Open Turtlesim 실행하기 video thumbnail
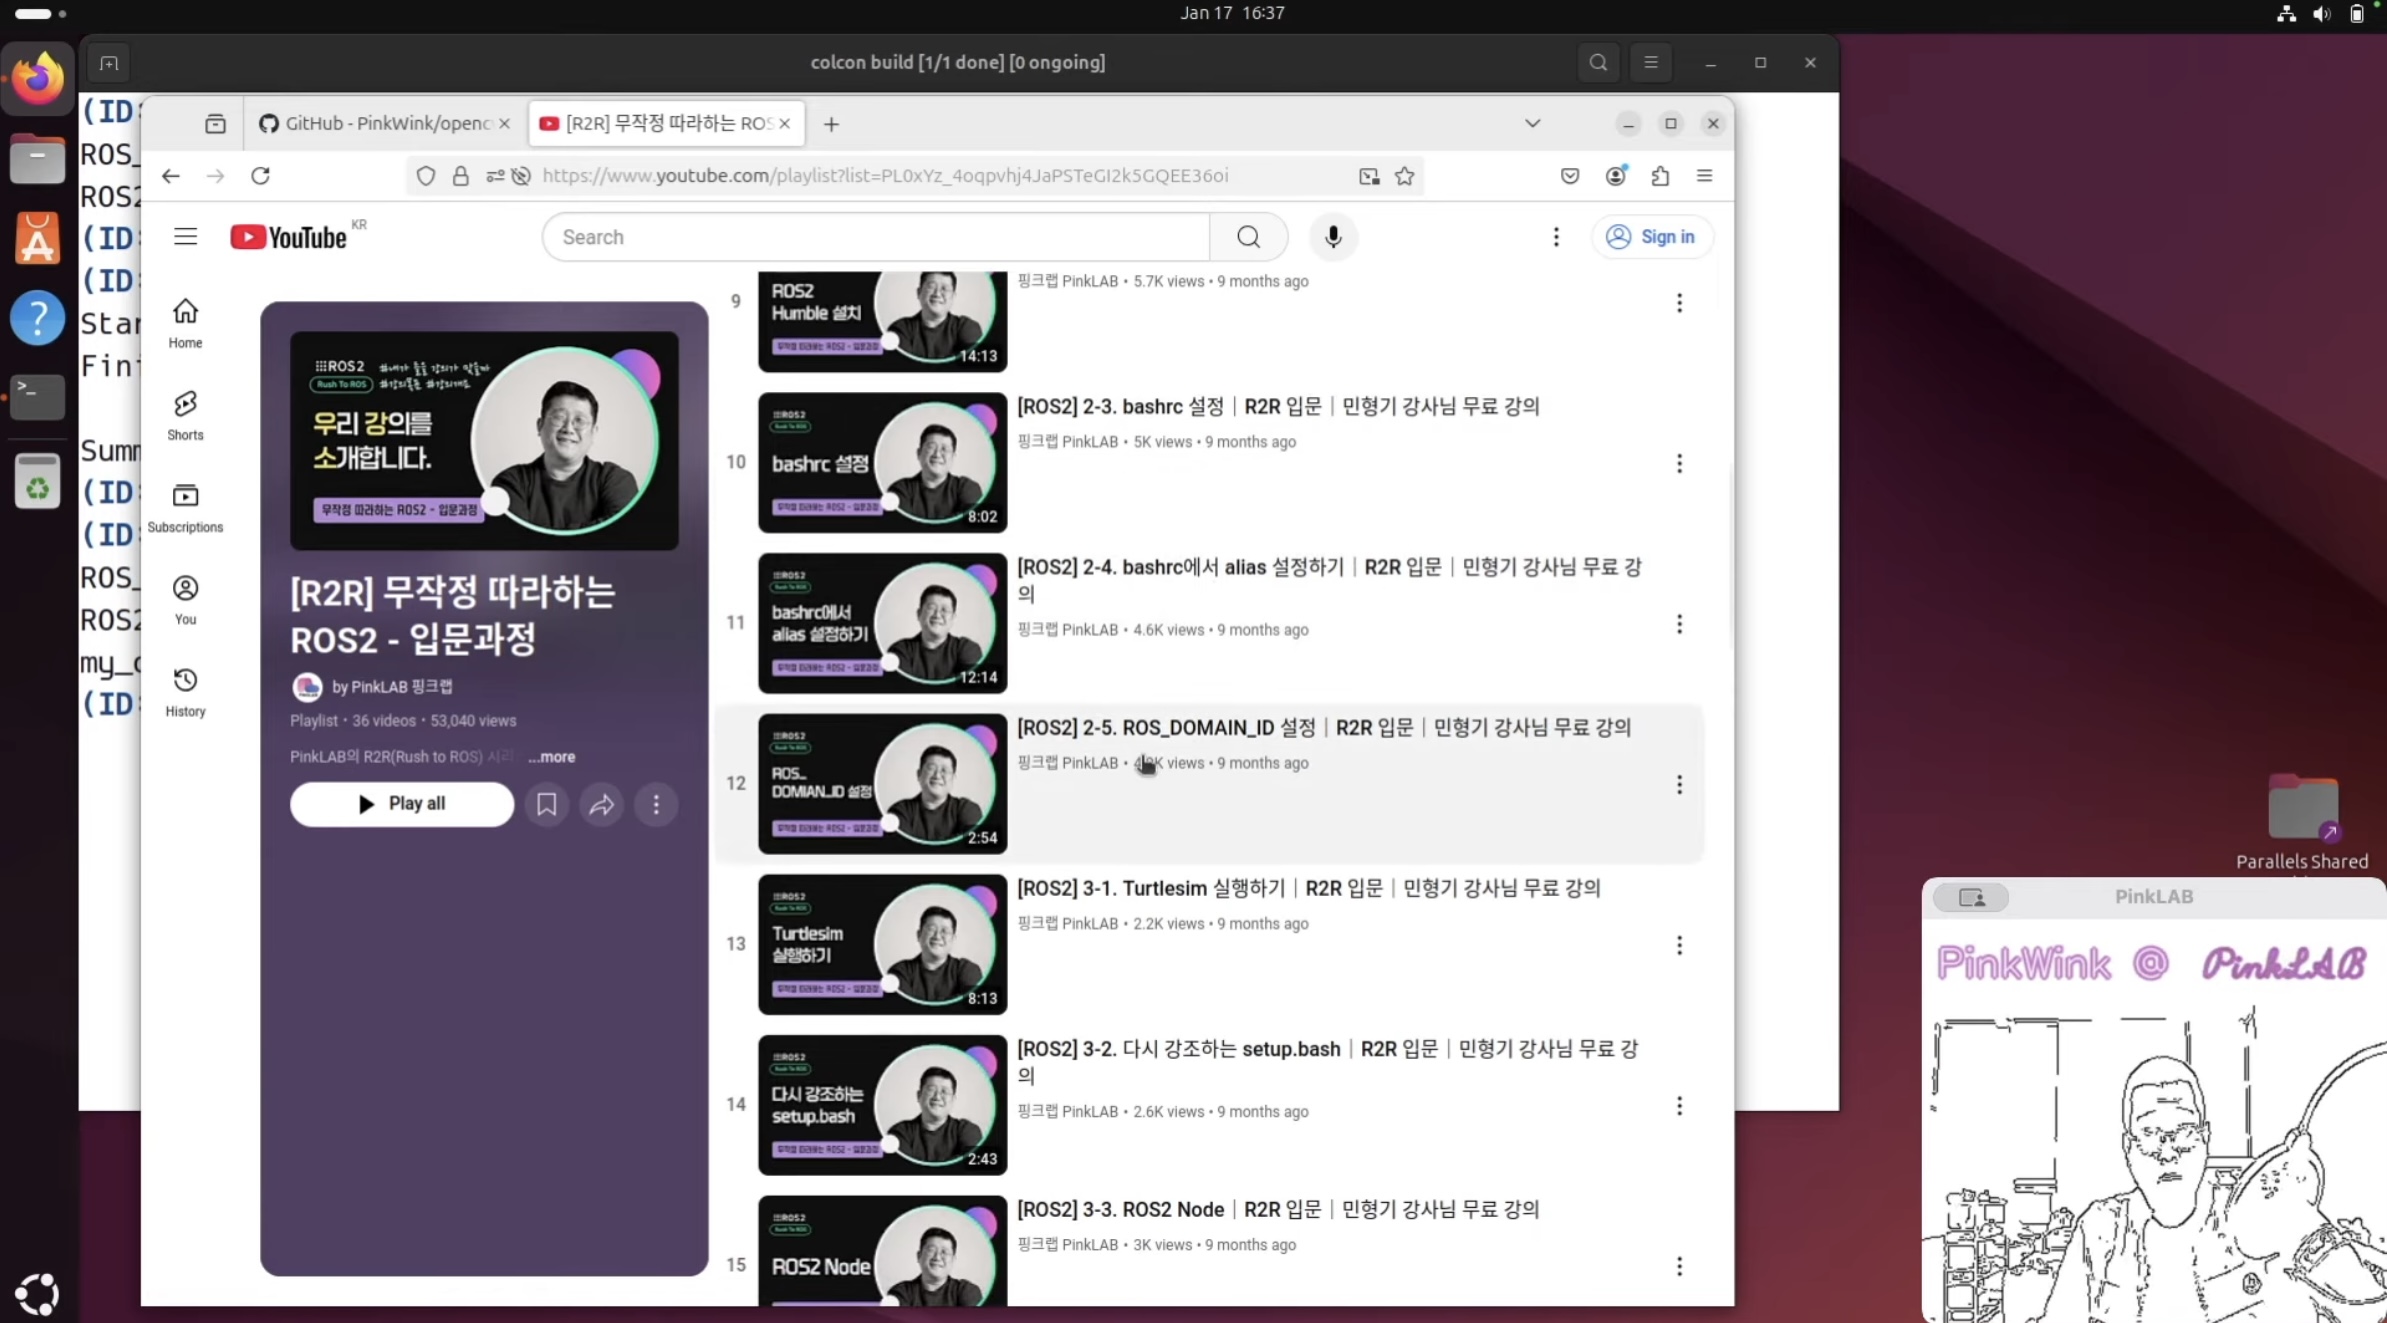Screen dimensions: 2387x1323 [882, 944]
